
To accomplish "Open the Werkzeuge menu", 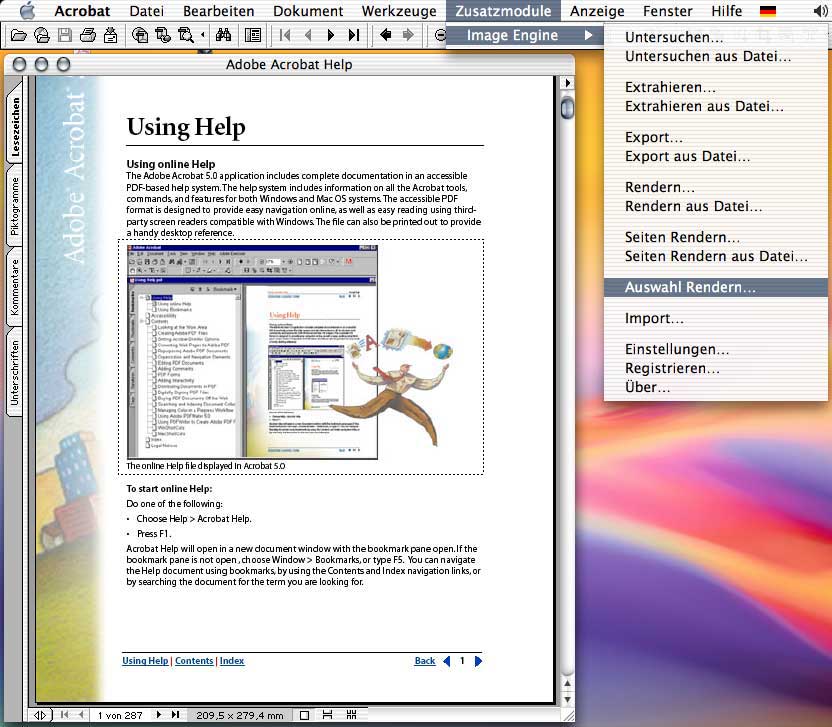I will [x=398, y=11].
